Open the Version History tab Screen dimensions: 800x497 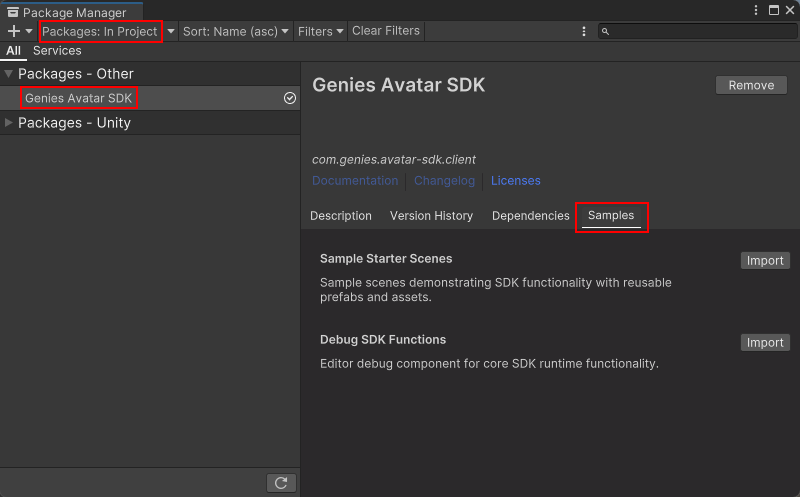(431, 216)
